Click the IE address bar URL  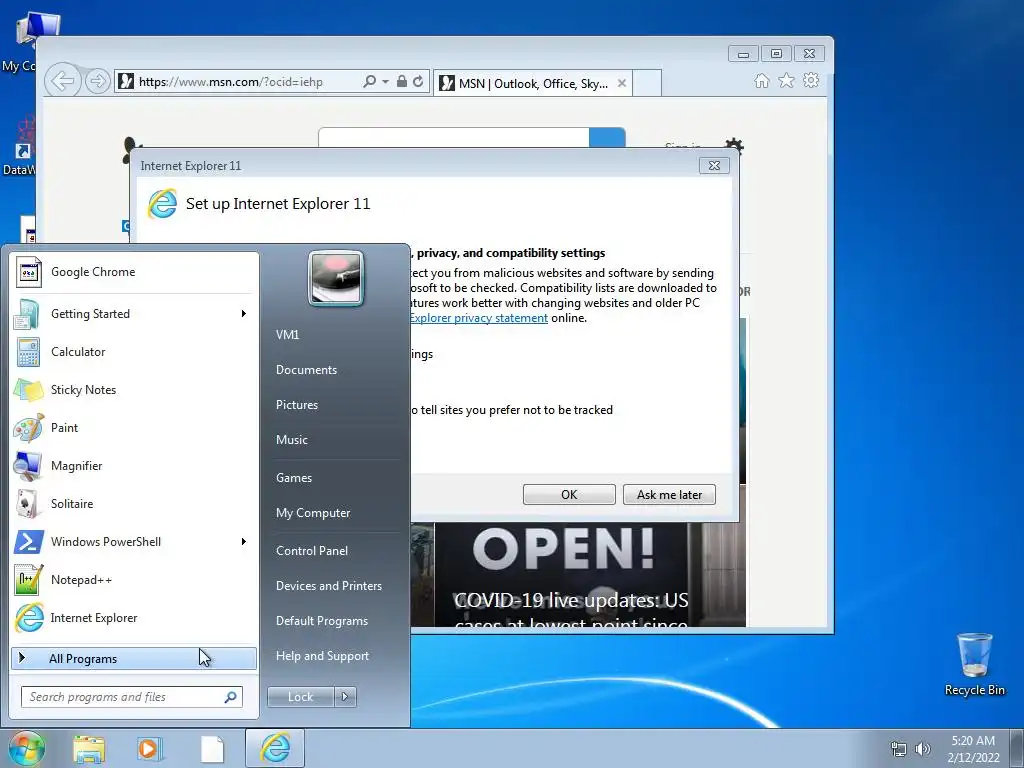click(231, 82)
